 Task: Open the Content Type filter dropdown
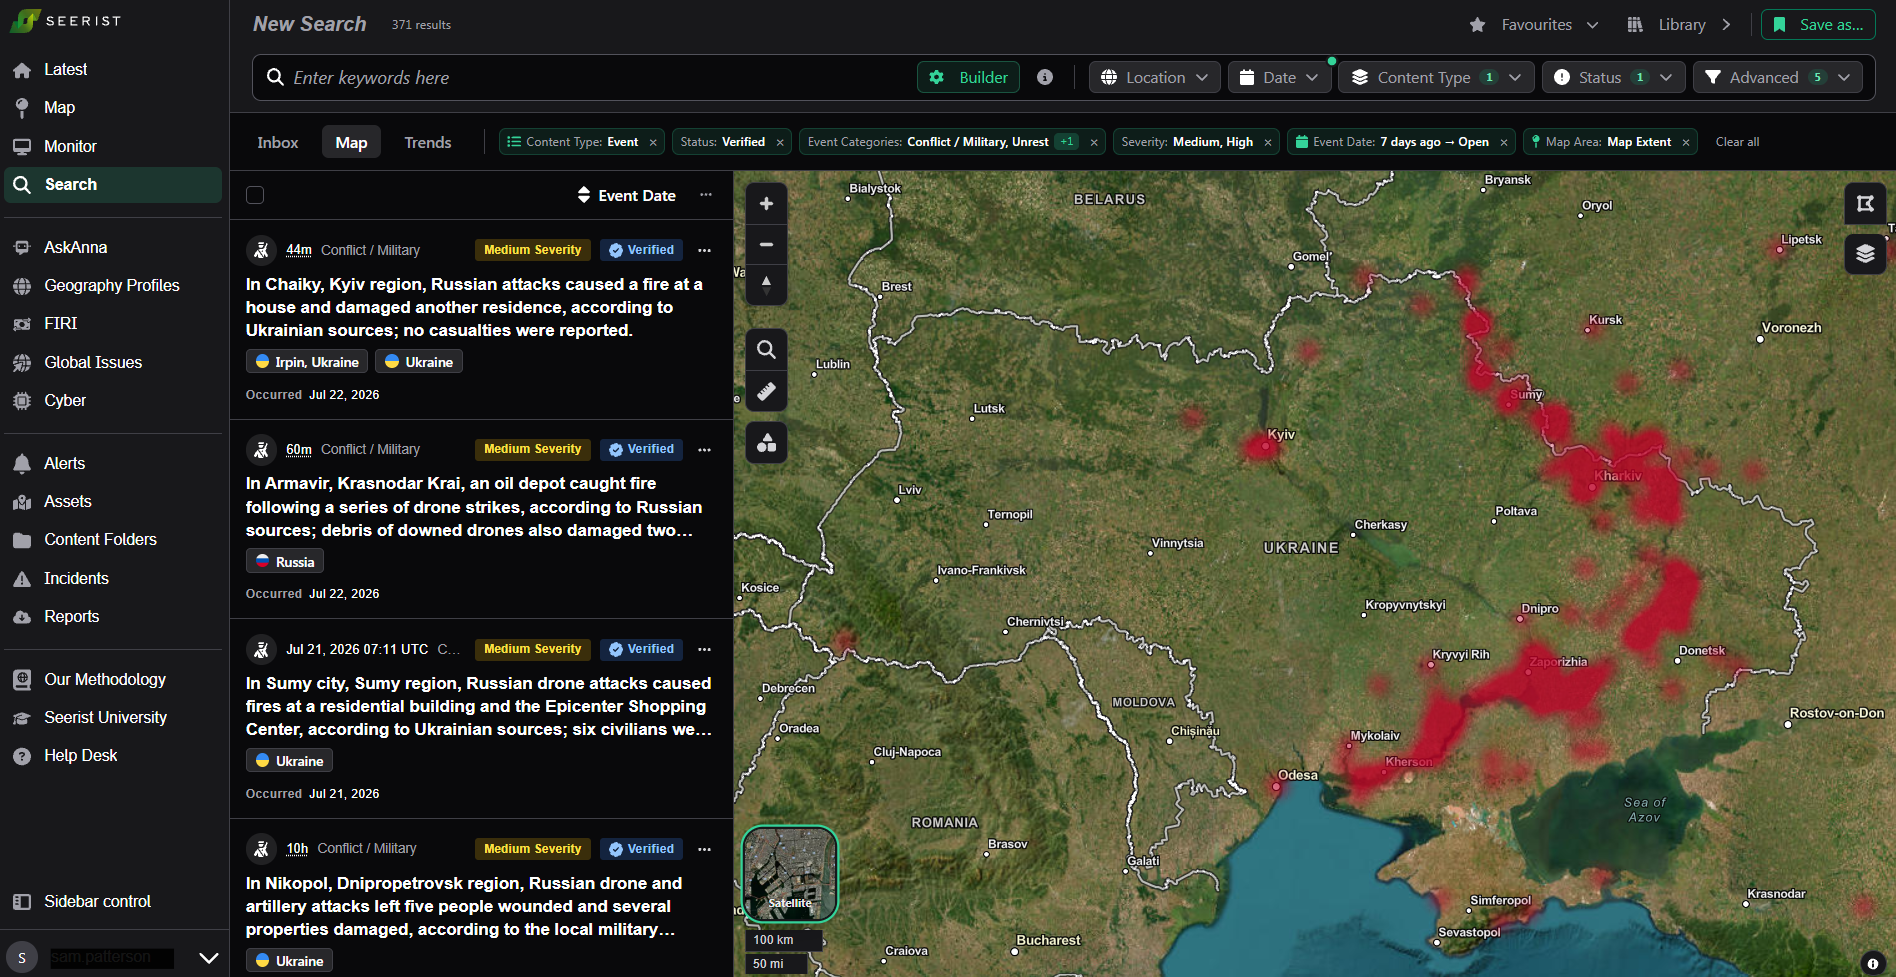(1436, 77)
